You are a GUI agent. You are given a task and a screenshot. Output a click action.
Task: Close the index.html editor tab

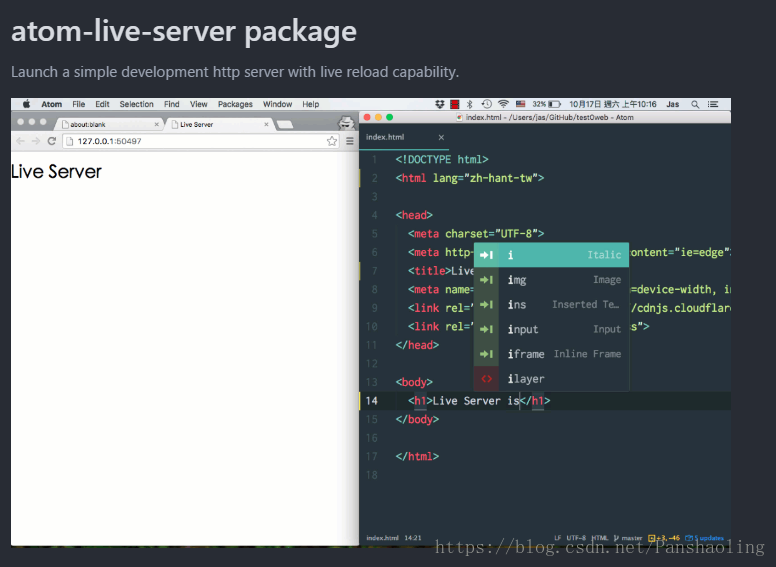click(x=441, y=137)
